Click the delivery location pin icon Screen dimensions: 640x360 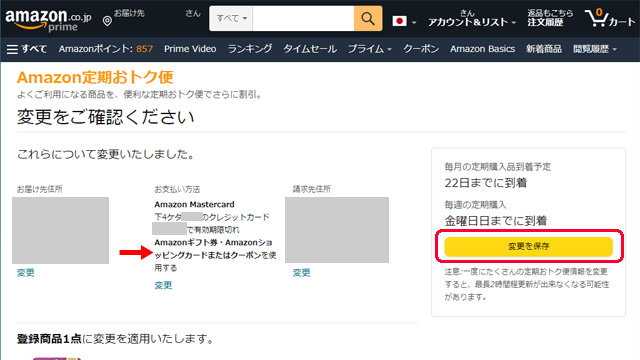click(107, 21)
